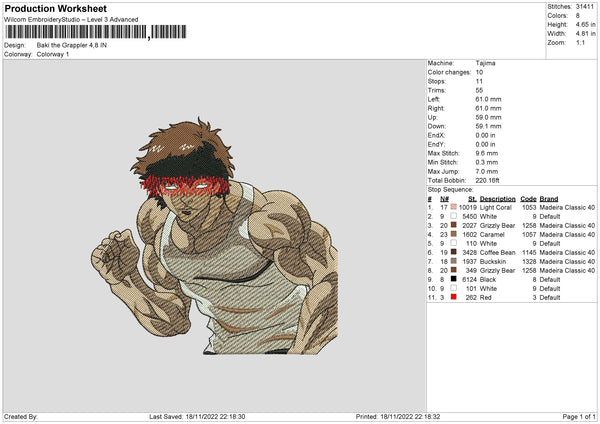Click the 'Colorway 1' value
Screen dimensions: 600x424
coord(53,54)
